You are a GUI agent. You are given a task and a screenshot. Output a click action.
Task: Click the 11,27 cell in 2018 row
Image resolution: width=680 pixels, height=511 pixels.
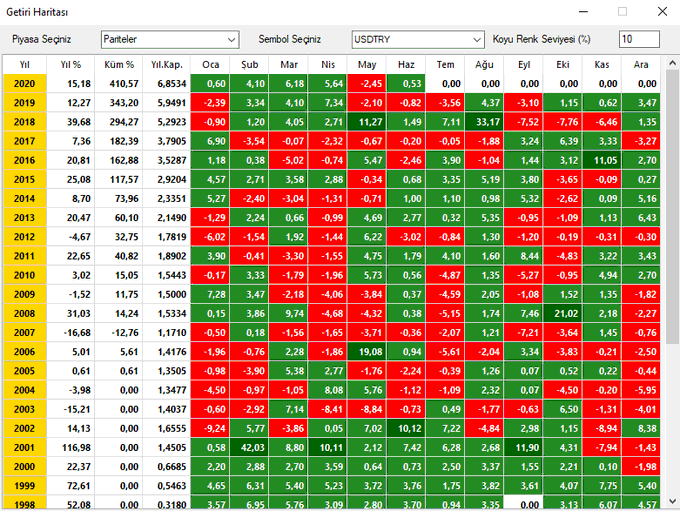tap(367, 122)
